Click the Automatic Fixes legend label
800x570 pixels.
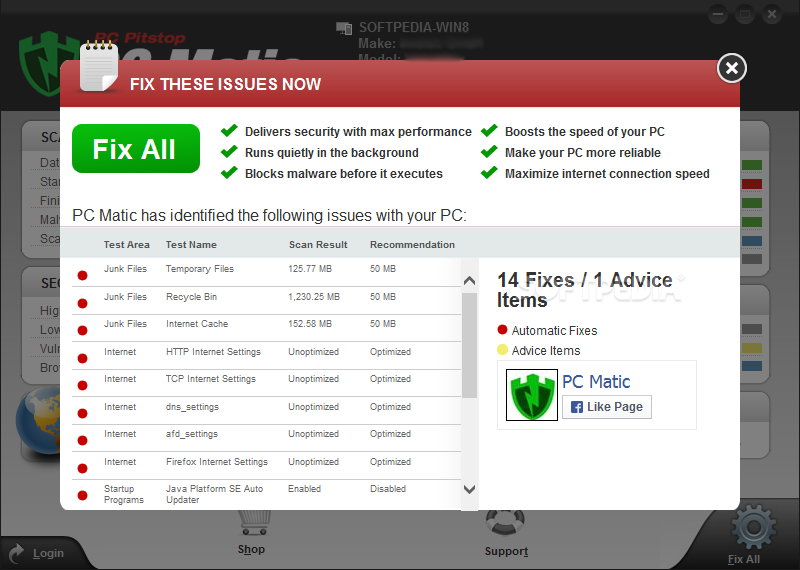click(554, 331)
